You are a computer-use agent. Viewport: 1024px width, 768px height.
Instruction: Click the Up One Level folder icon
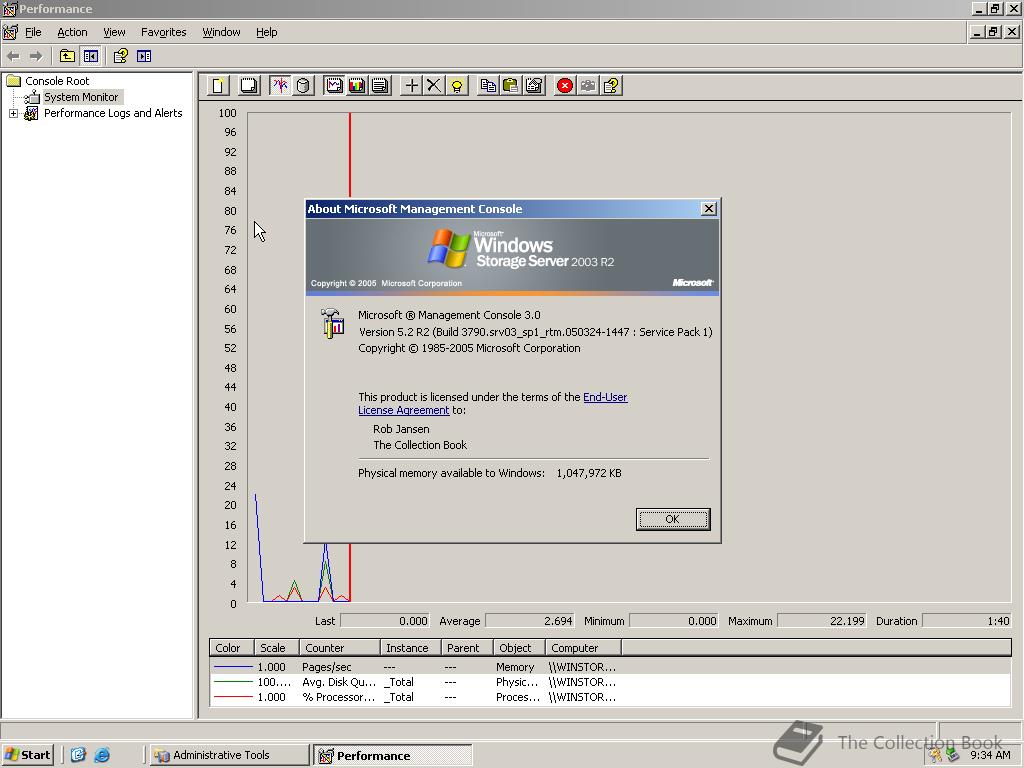[x=67, y=56]
